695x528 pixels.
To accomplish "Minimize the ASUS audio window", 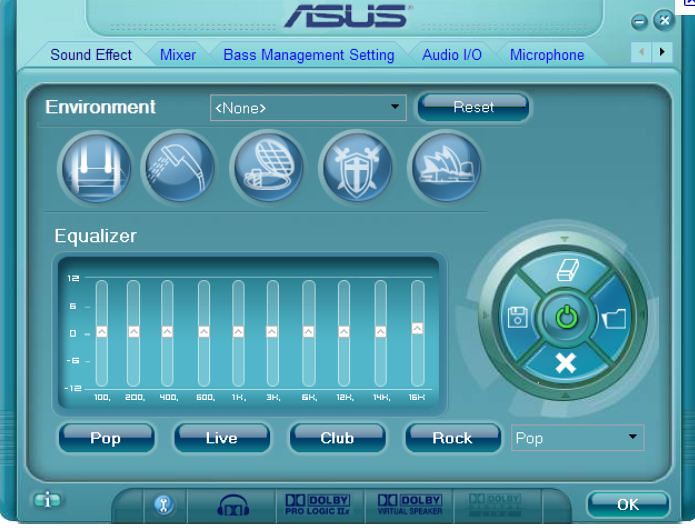I will (x=639, y=21).
